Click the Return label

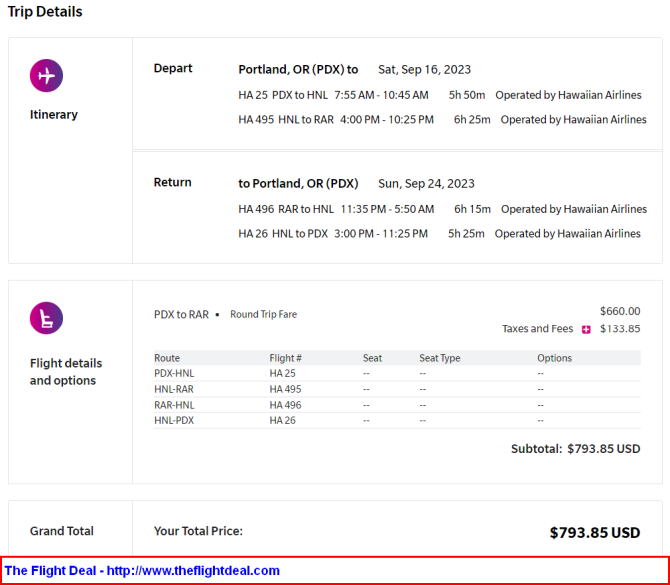click(x=173, y=182)
